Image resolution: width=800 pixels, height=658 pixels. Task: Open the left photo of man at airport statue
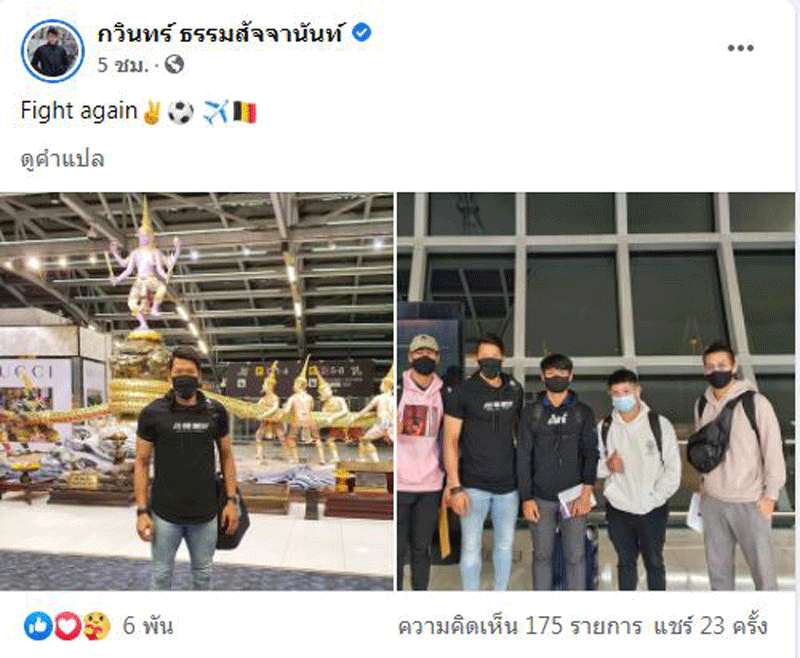197,391
